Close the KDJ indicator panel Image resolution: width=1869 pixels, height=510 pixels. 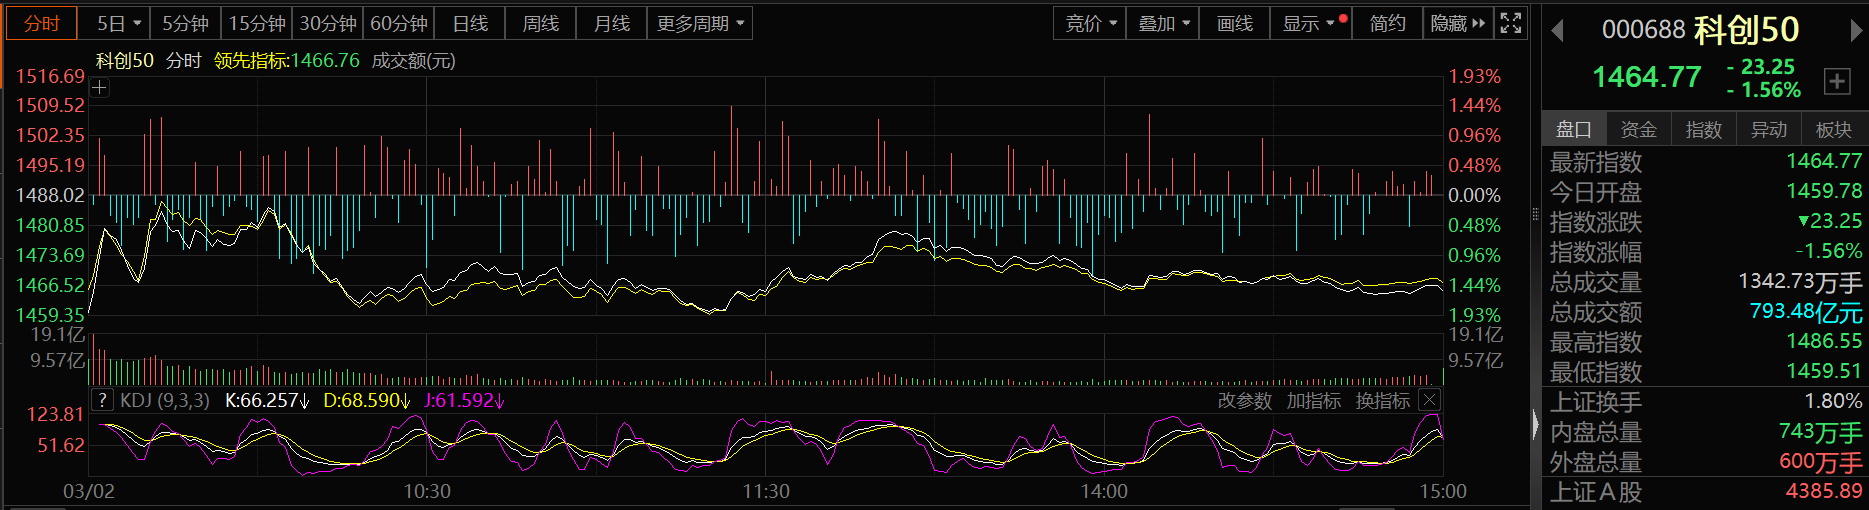tap(1430, 400)
